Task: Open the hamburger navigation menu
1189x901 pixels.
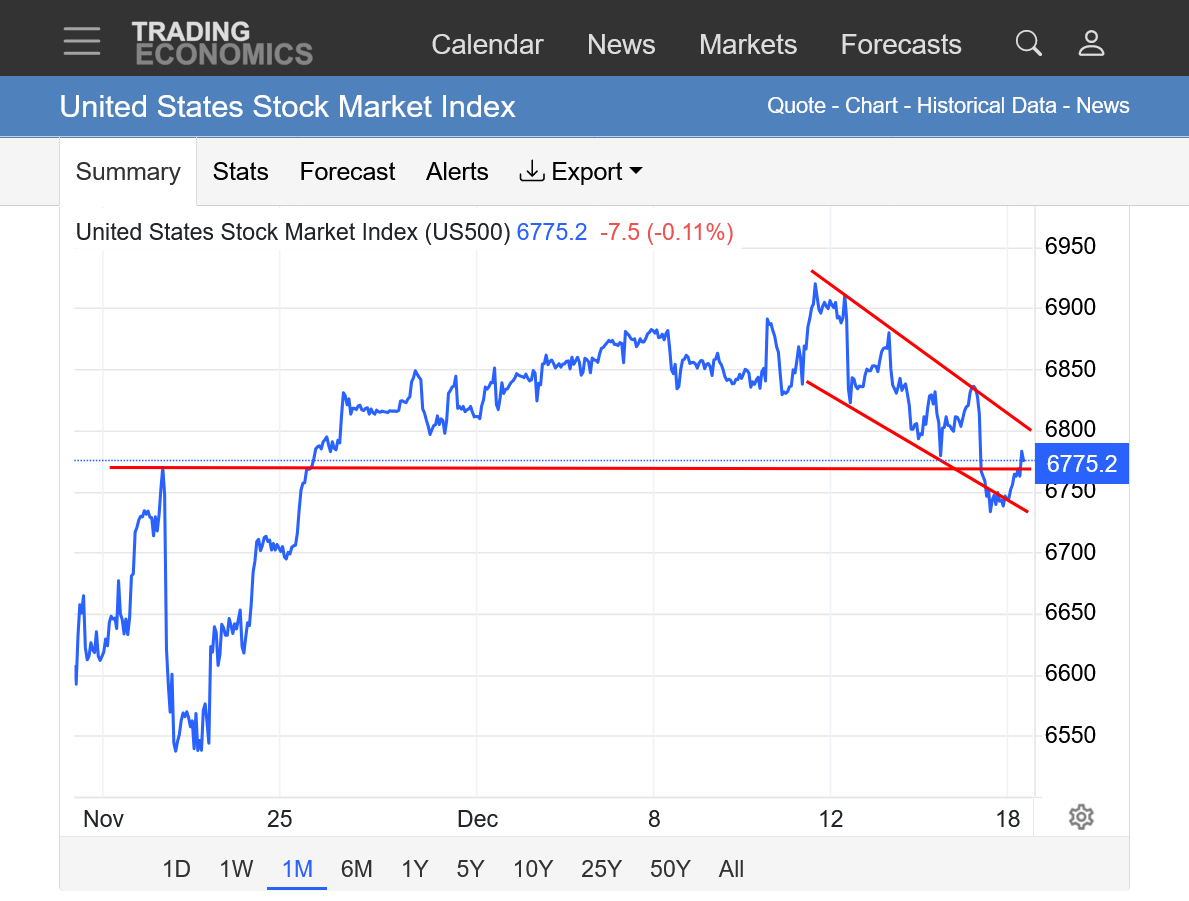Action: point(81,41)
